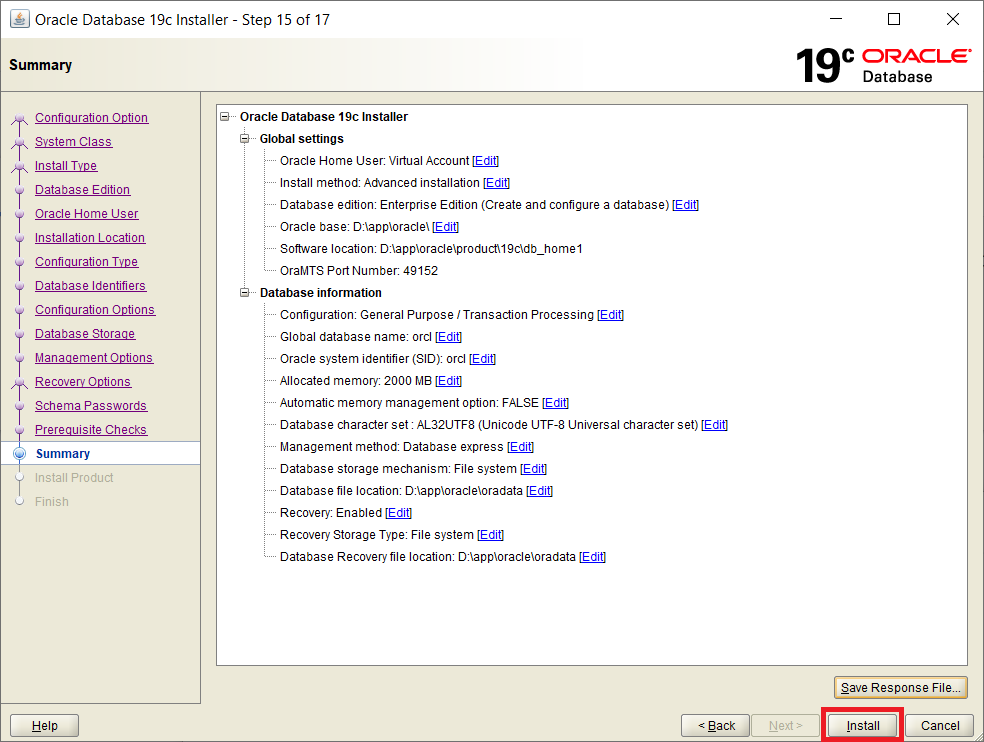Select OraMTS Port Number 49152 row

(x=359, y=271)
